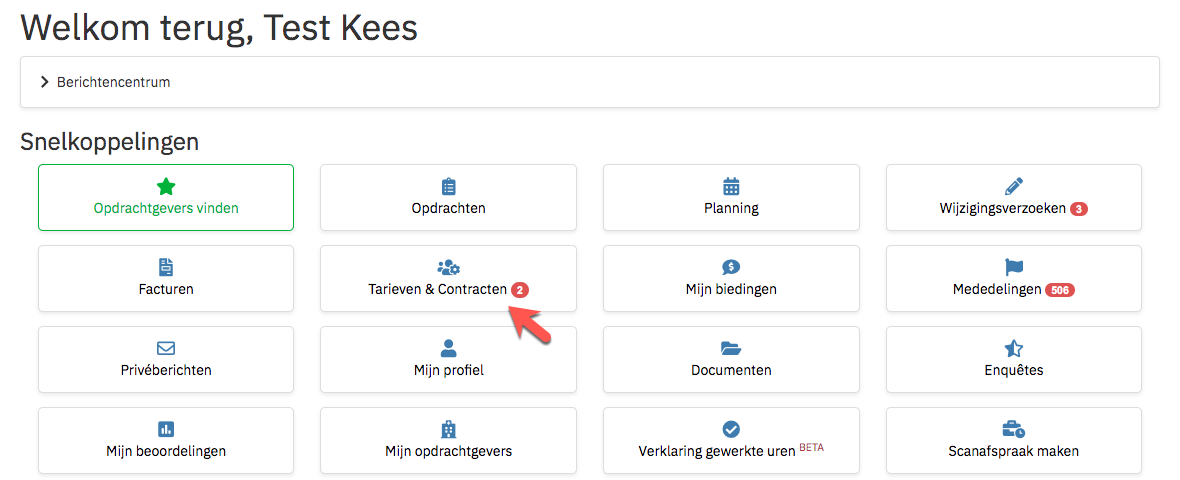Image resolution: width=1180 pixels, height=480 pixels.
Task: Click the pencil icon above Wijzigingsverzoeken
Action: click(1014, 187)
